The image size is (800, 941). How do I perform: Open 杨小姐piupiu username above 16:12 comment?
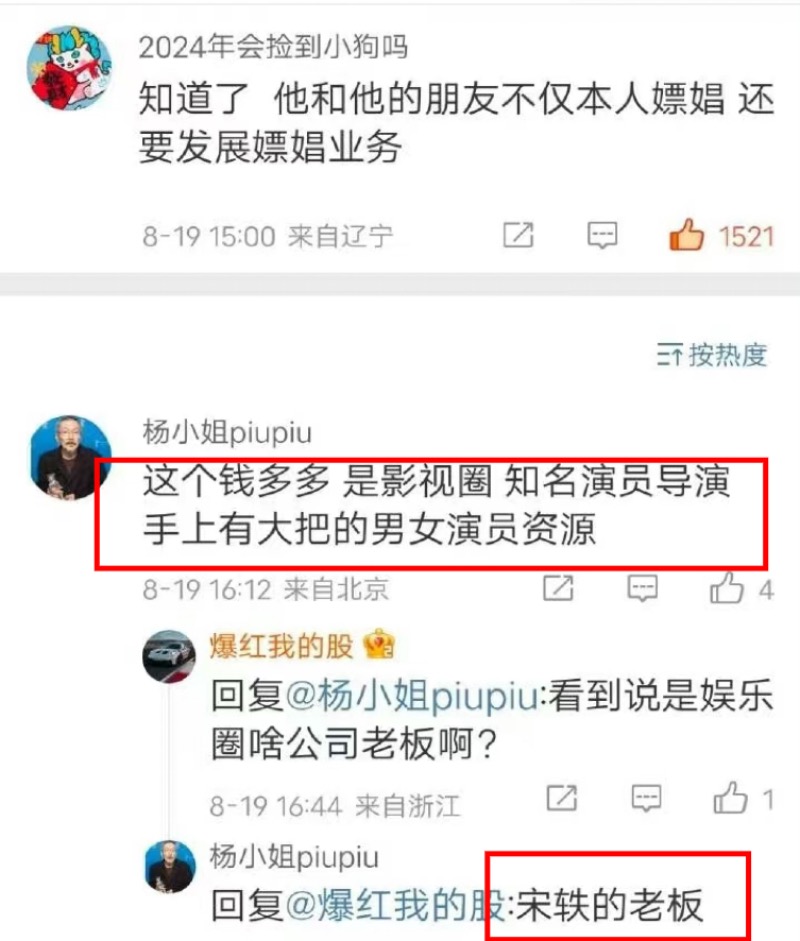(227, 432)
